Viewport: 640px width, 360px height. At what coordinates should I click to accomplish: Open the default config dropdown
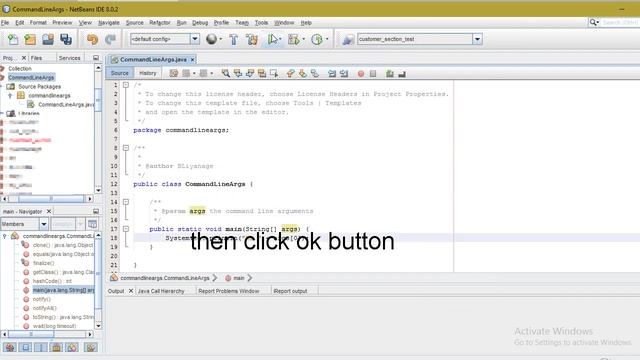(195, 39)
